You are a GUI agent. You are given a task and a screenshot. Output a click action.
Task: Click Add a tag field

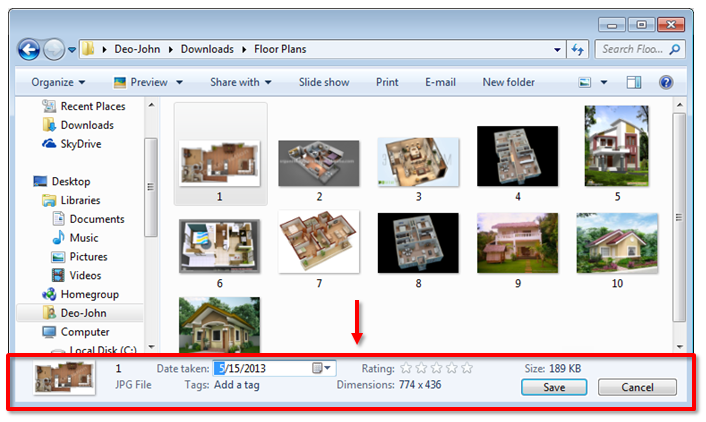click(x=237, y=385)
